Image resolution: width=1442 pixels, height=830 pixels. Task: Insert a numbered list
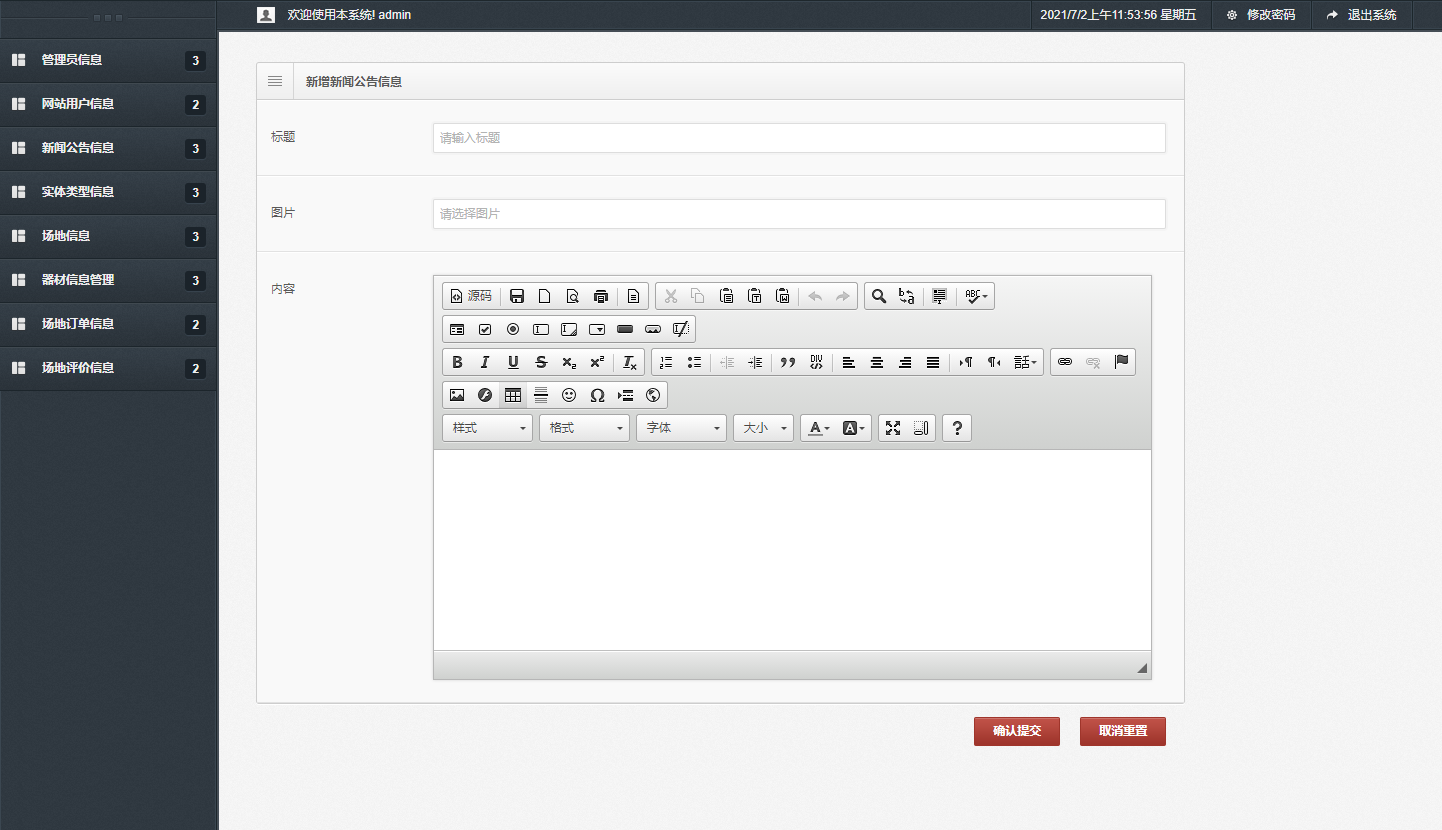666,362
